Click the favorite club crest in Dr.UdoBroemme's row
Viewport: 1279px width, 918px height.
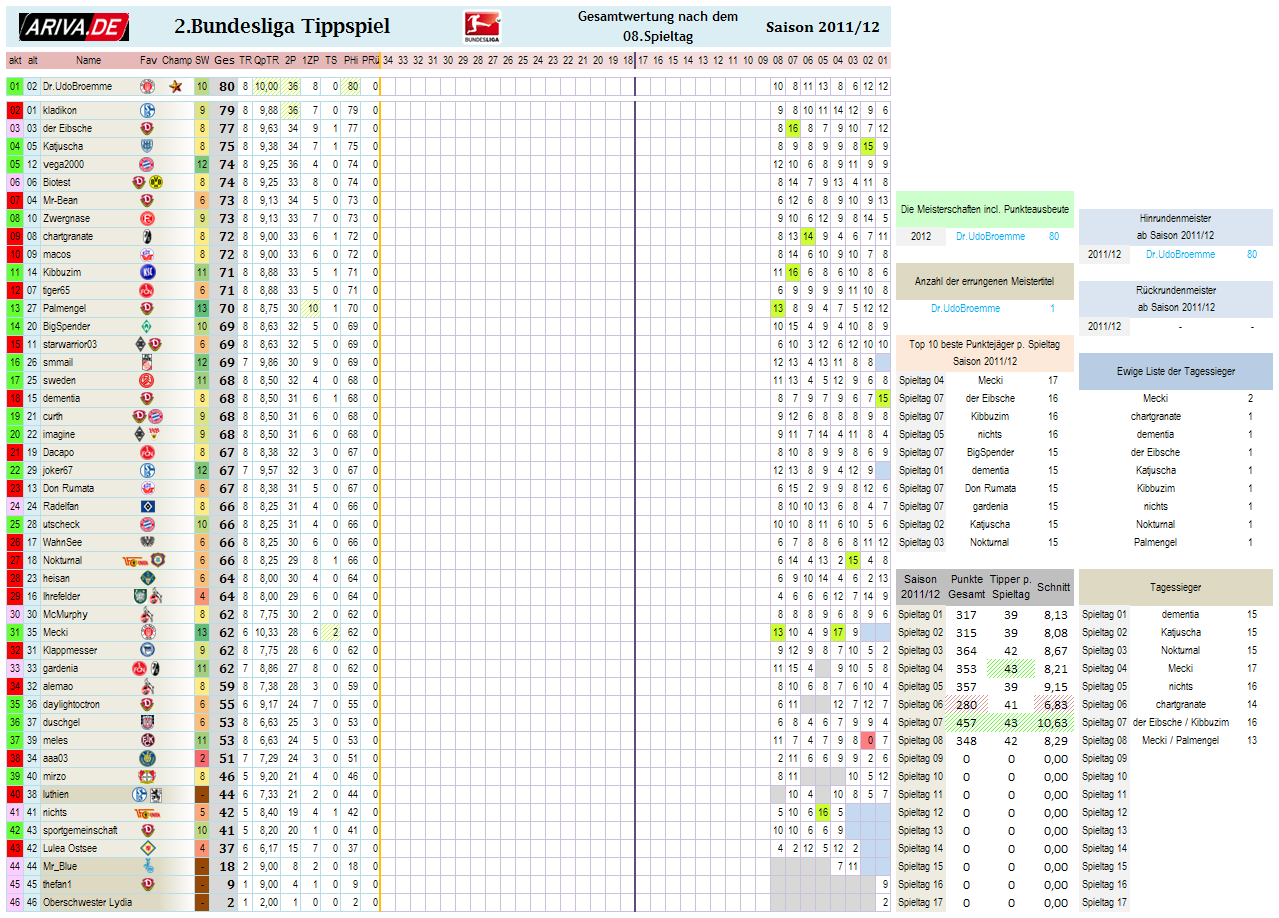[147, 87]
